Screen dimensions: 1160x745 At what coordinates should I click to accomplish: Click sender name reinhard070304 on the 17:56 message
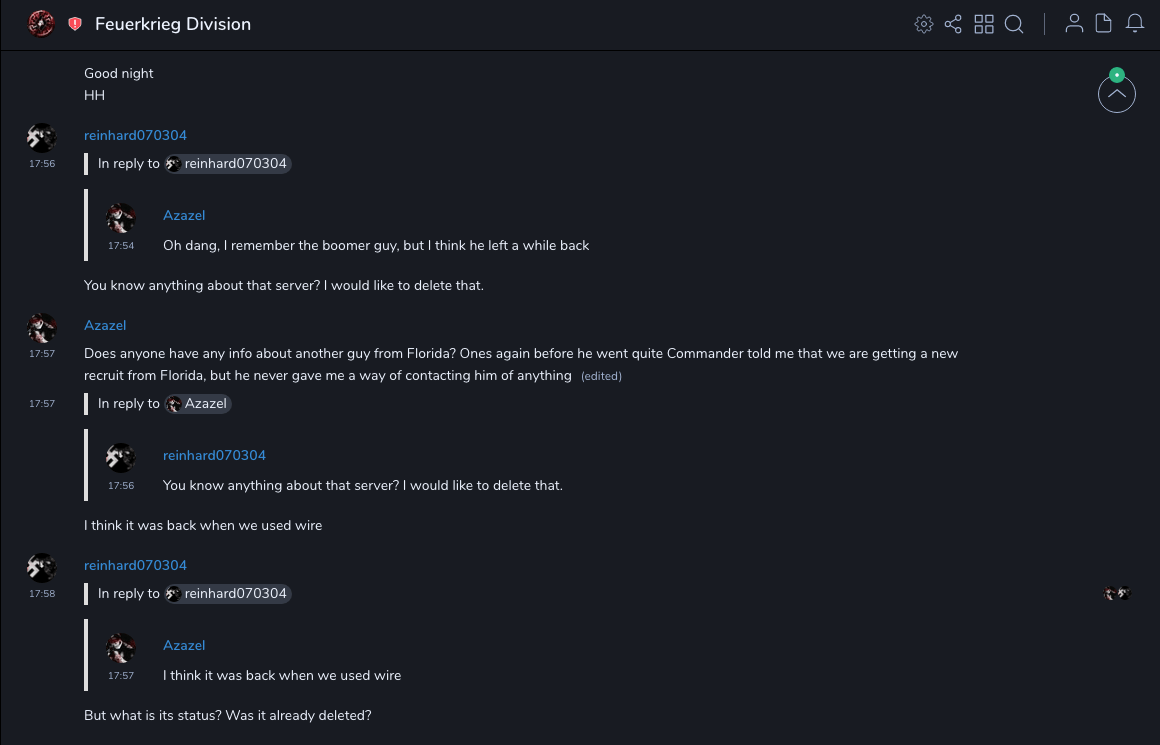tap(135, 135)
